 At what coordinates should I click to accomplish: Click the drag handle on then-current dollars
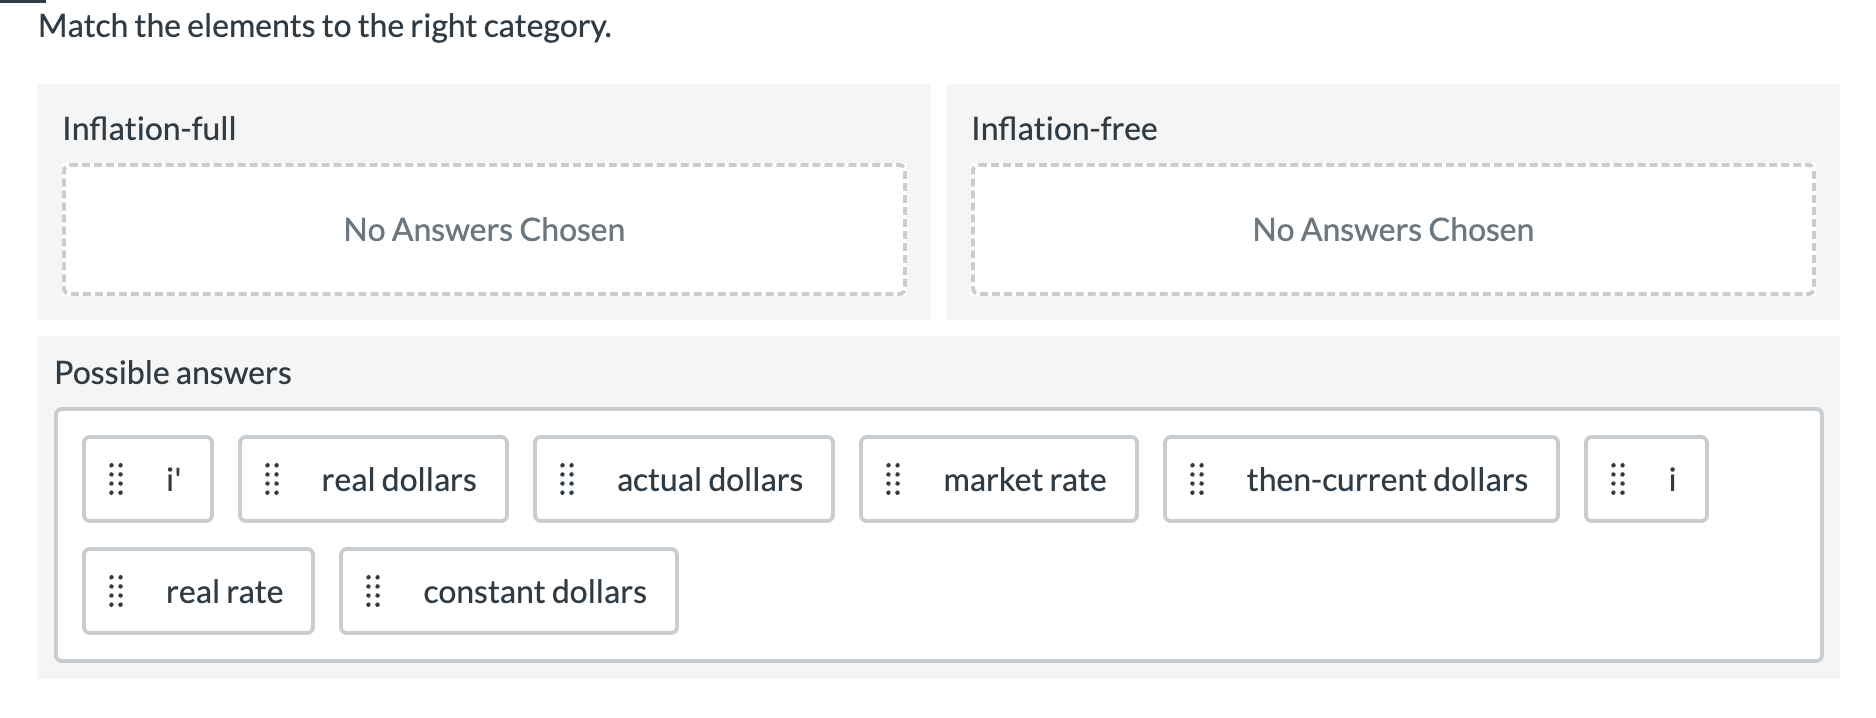pyautogui.click(x=1198, y=479)
